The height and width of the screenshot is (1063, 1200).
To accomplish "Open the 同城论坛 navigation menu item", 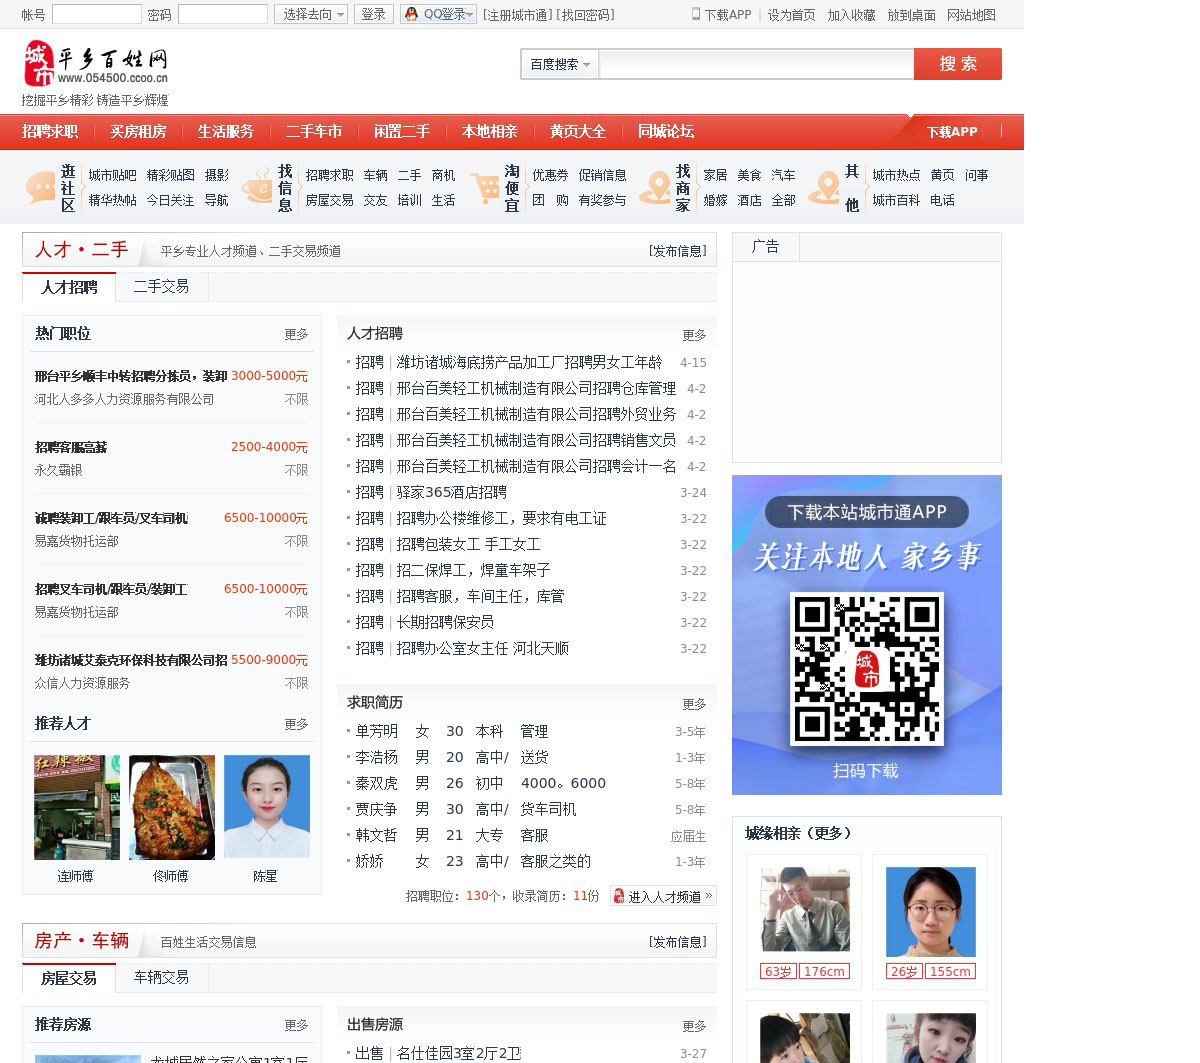I will (x=666, y=132).
